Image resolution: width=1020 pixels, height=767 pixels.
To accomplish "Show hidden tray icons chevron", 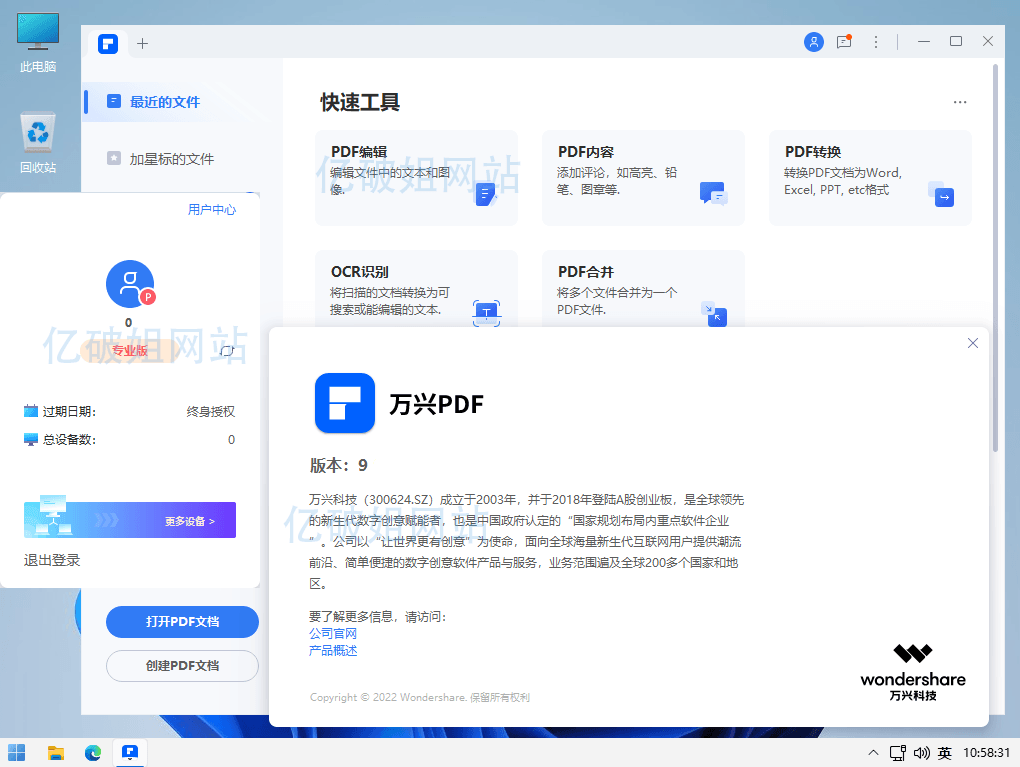I will click(873, 753).
